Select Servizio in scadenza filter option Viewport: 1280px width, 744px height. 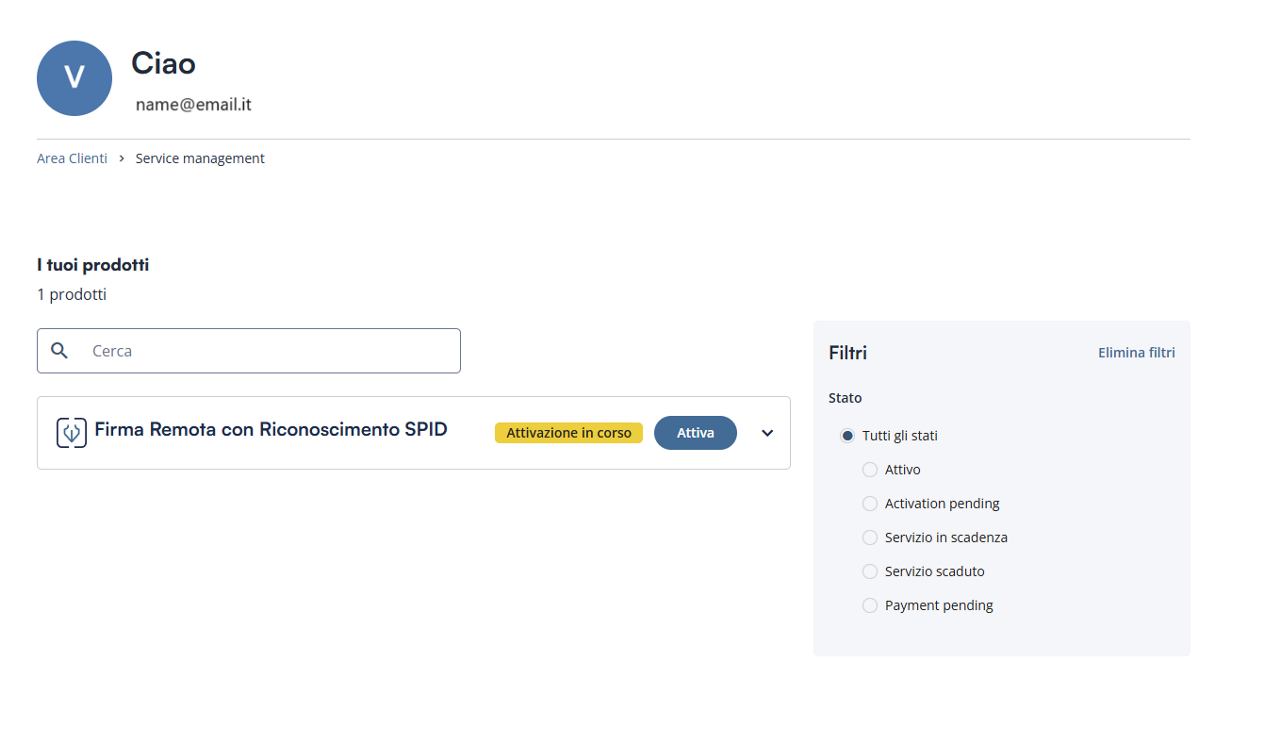coord(870,538)
